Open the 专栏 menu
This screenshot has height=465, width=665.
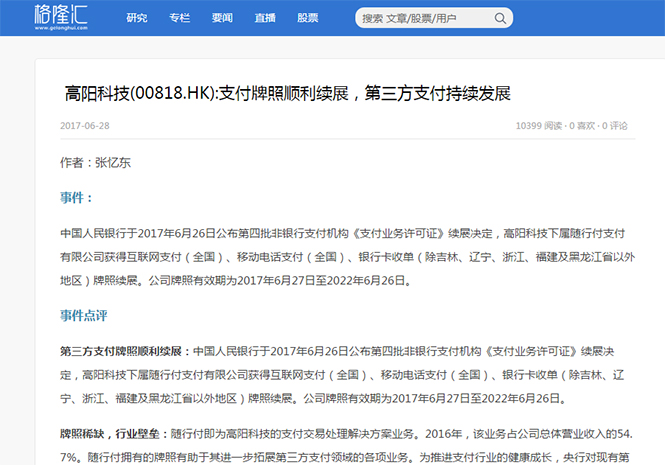tap(179, 18)
